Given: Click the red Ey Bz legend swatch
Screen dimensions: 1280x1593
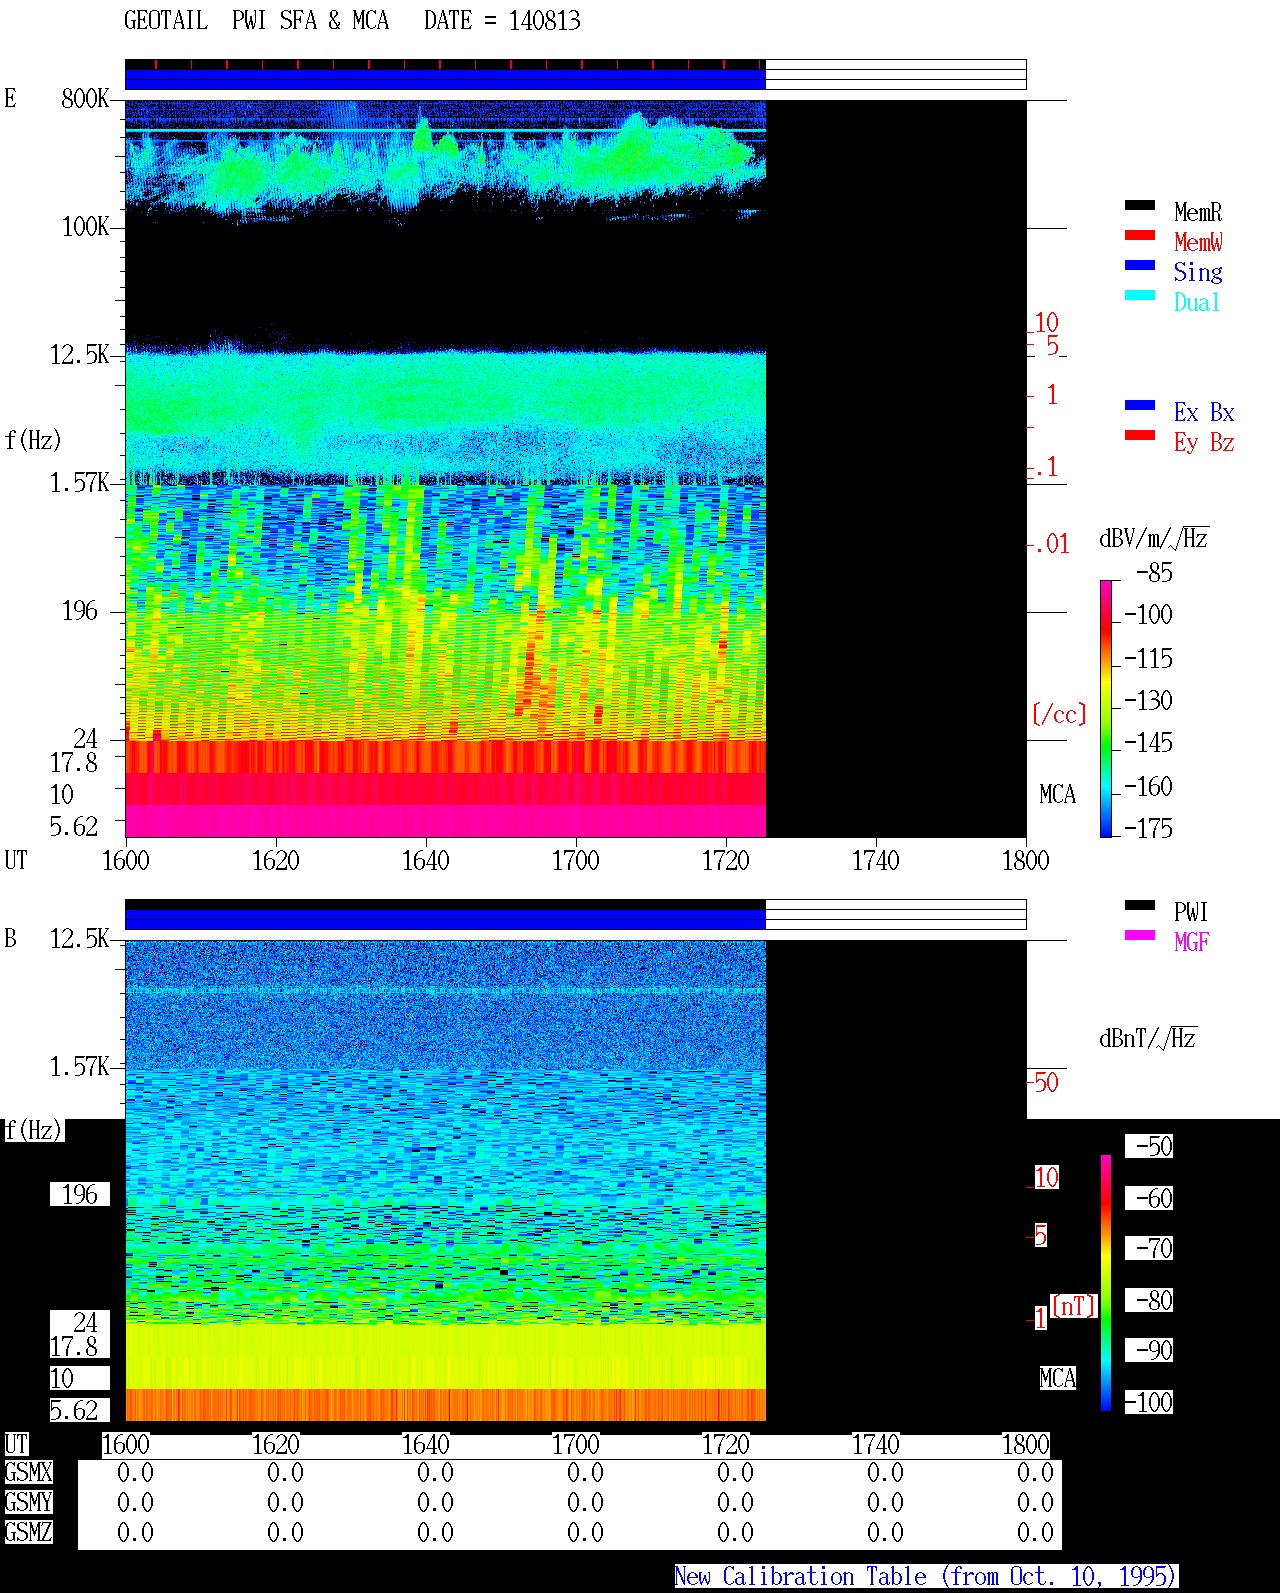Looking at the screenshot, I should click(x=1139, y=435).
